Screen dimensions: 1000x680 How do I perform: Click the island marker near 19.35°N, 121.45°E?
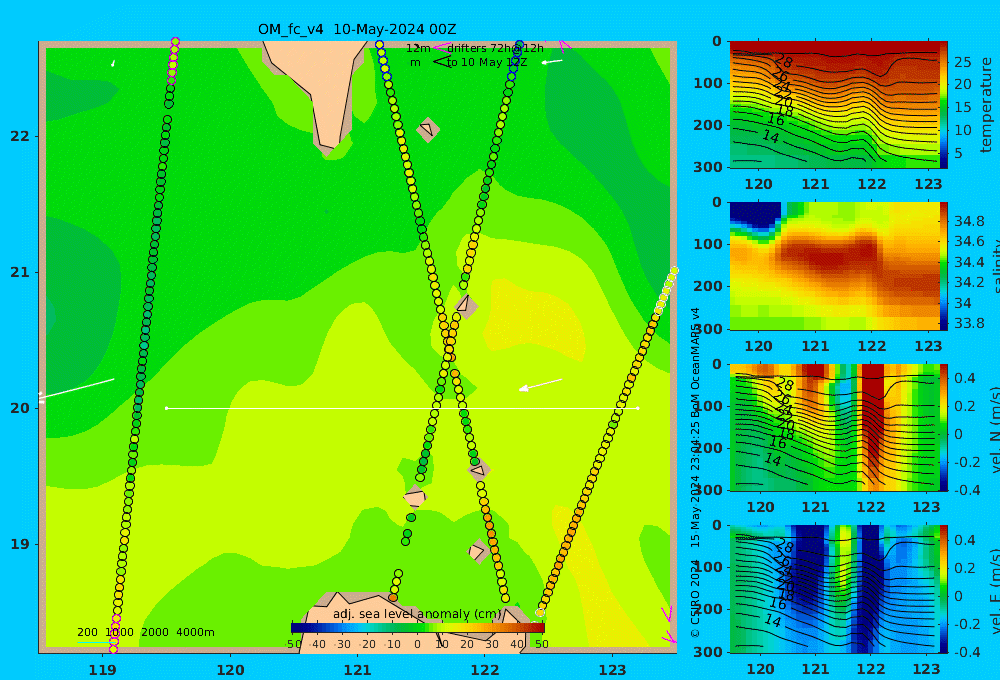(x=415, y=497)
